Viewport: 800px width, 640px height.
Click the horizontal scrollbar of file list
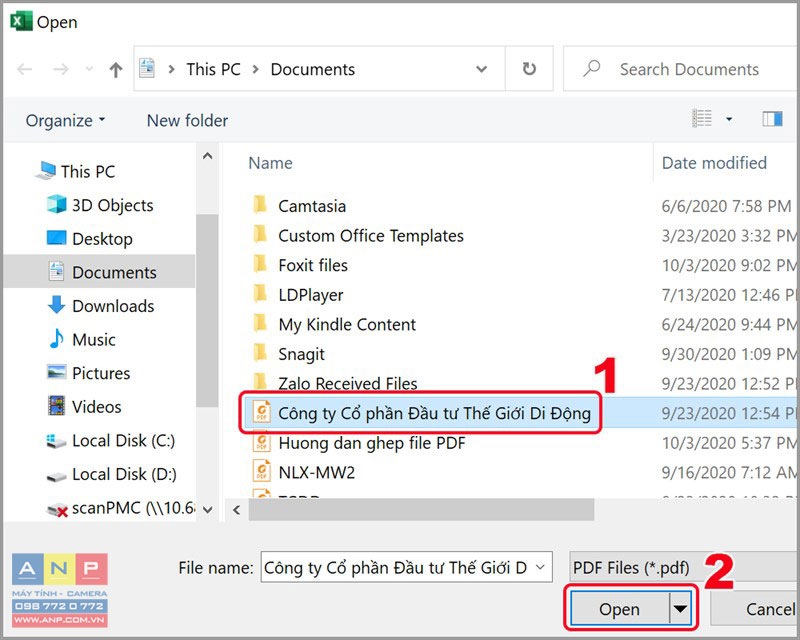[421, 509]
